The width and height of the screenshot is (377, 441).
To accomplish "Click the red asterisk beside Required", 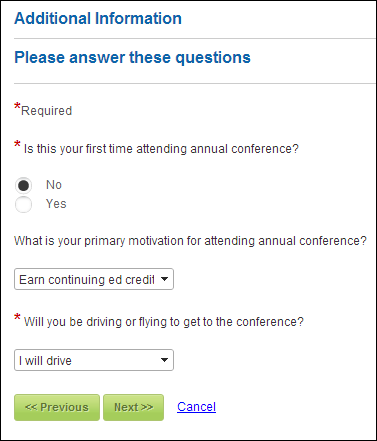I will [x=17, y=107].
